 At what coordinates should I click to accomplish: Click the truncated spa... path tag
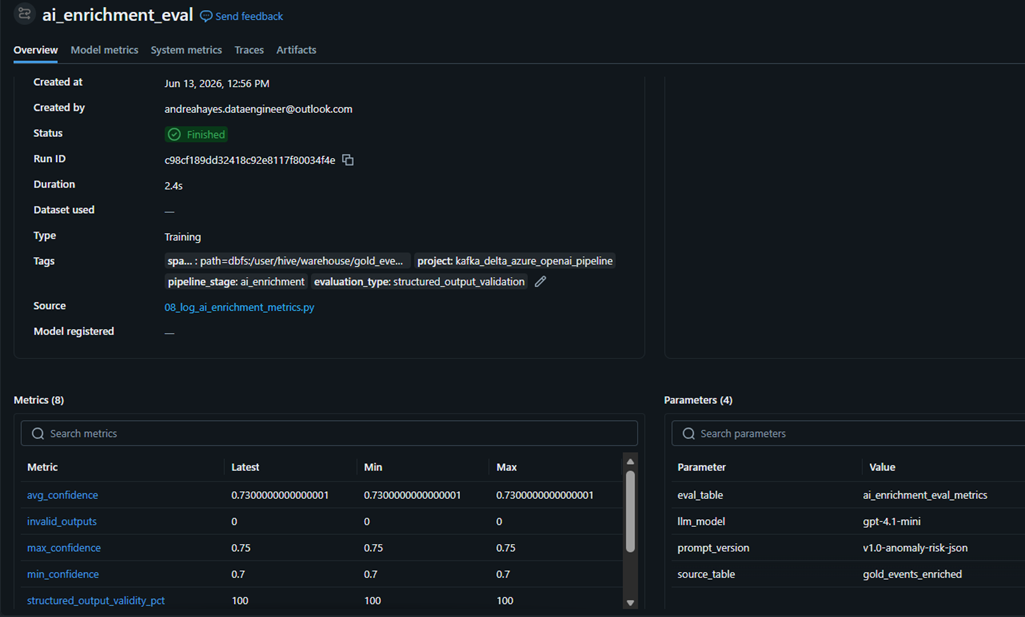point(287,261)
